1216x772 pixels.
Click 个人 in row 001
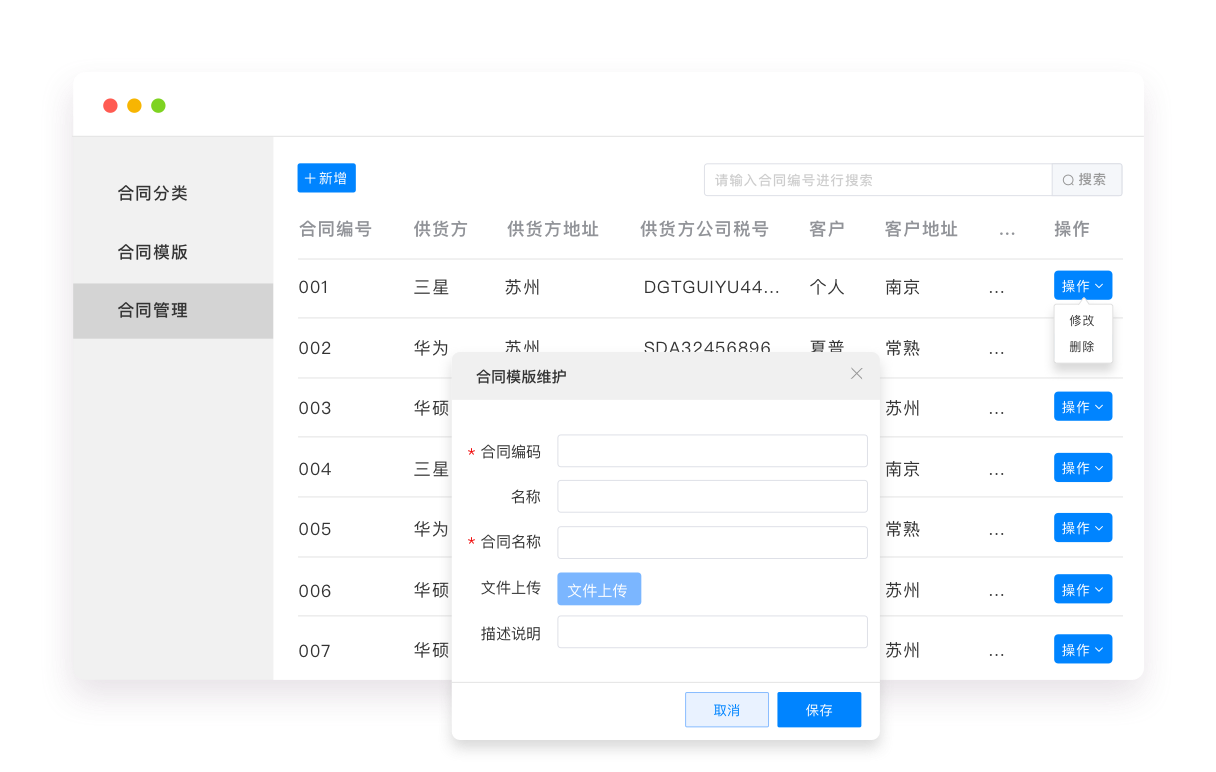[827, 288]
